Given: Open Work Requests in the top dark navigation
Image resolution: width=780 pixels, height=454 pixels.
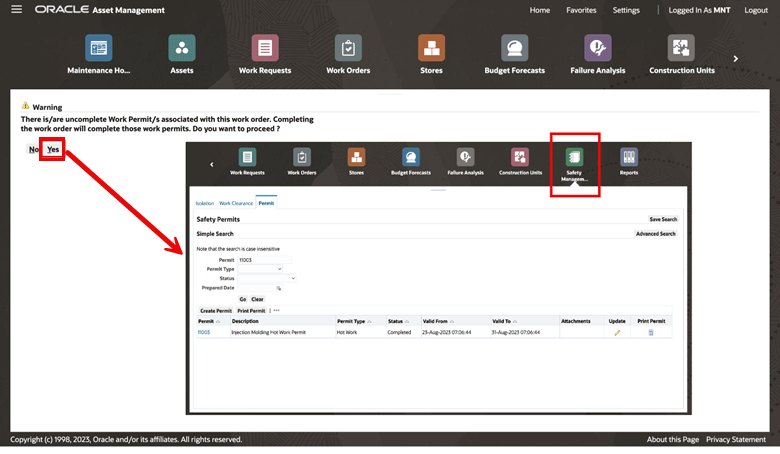Looking at the screenshot, I should pyautogui.click(x=265, y=48).
